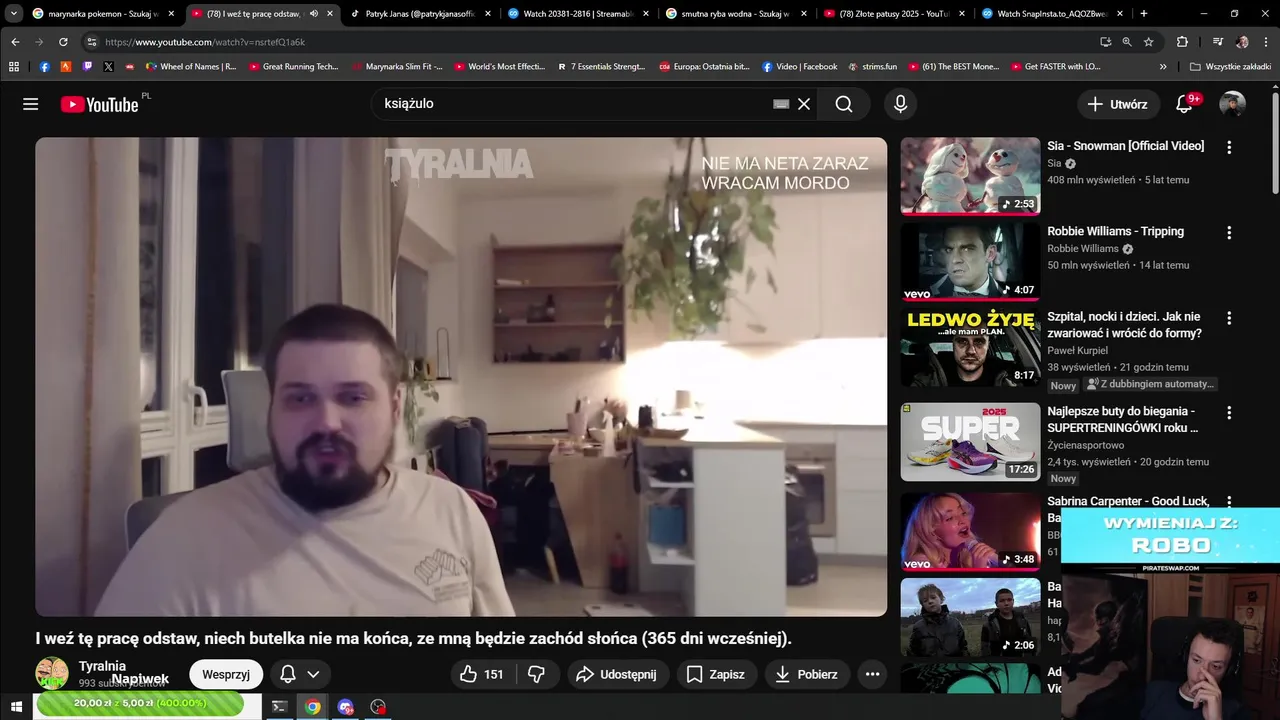The width and height of the screenshot is (1280, 720).
Task: Click the Pobierz download button
Action: click(x=807, y=674)
